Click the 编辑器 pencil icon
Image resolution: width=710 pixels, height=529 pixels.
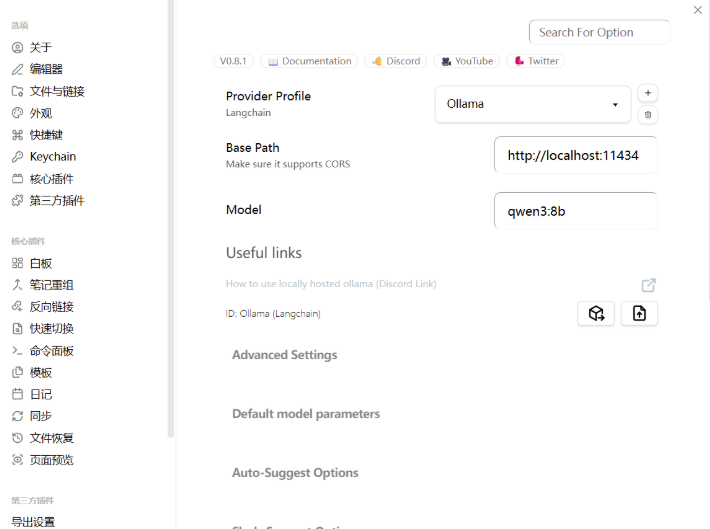tap(17, 69)
